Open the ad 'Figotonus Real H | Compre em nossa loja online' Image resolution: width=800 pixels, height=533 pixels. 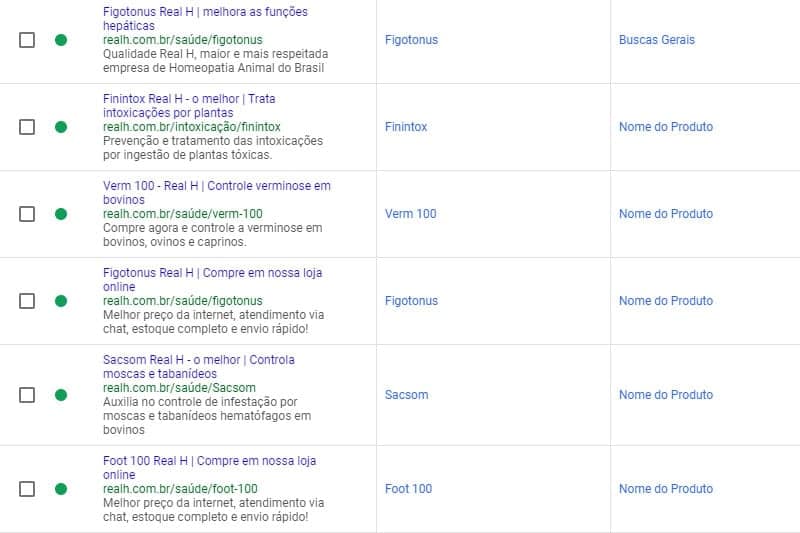pos(212,280)
